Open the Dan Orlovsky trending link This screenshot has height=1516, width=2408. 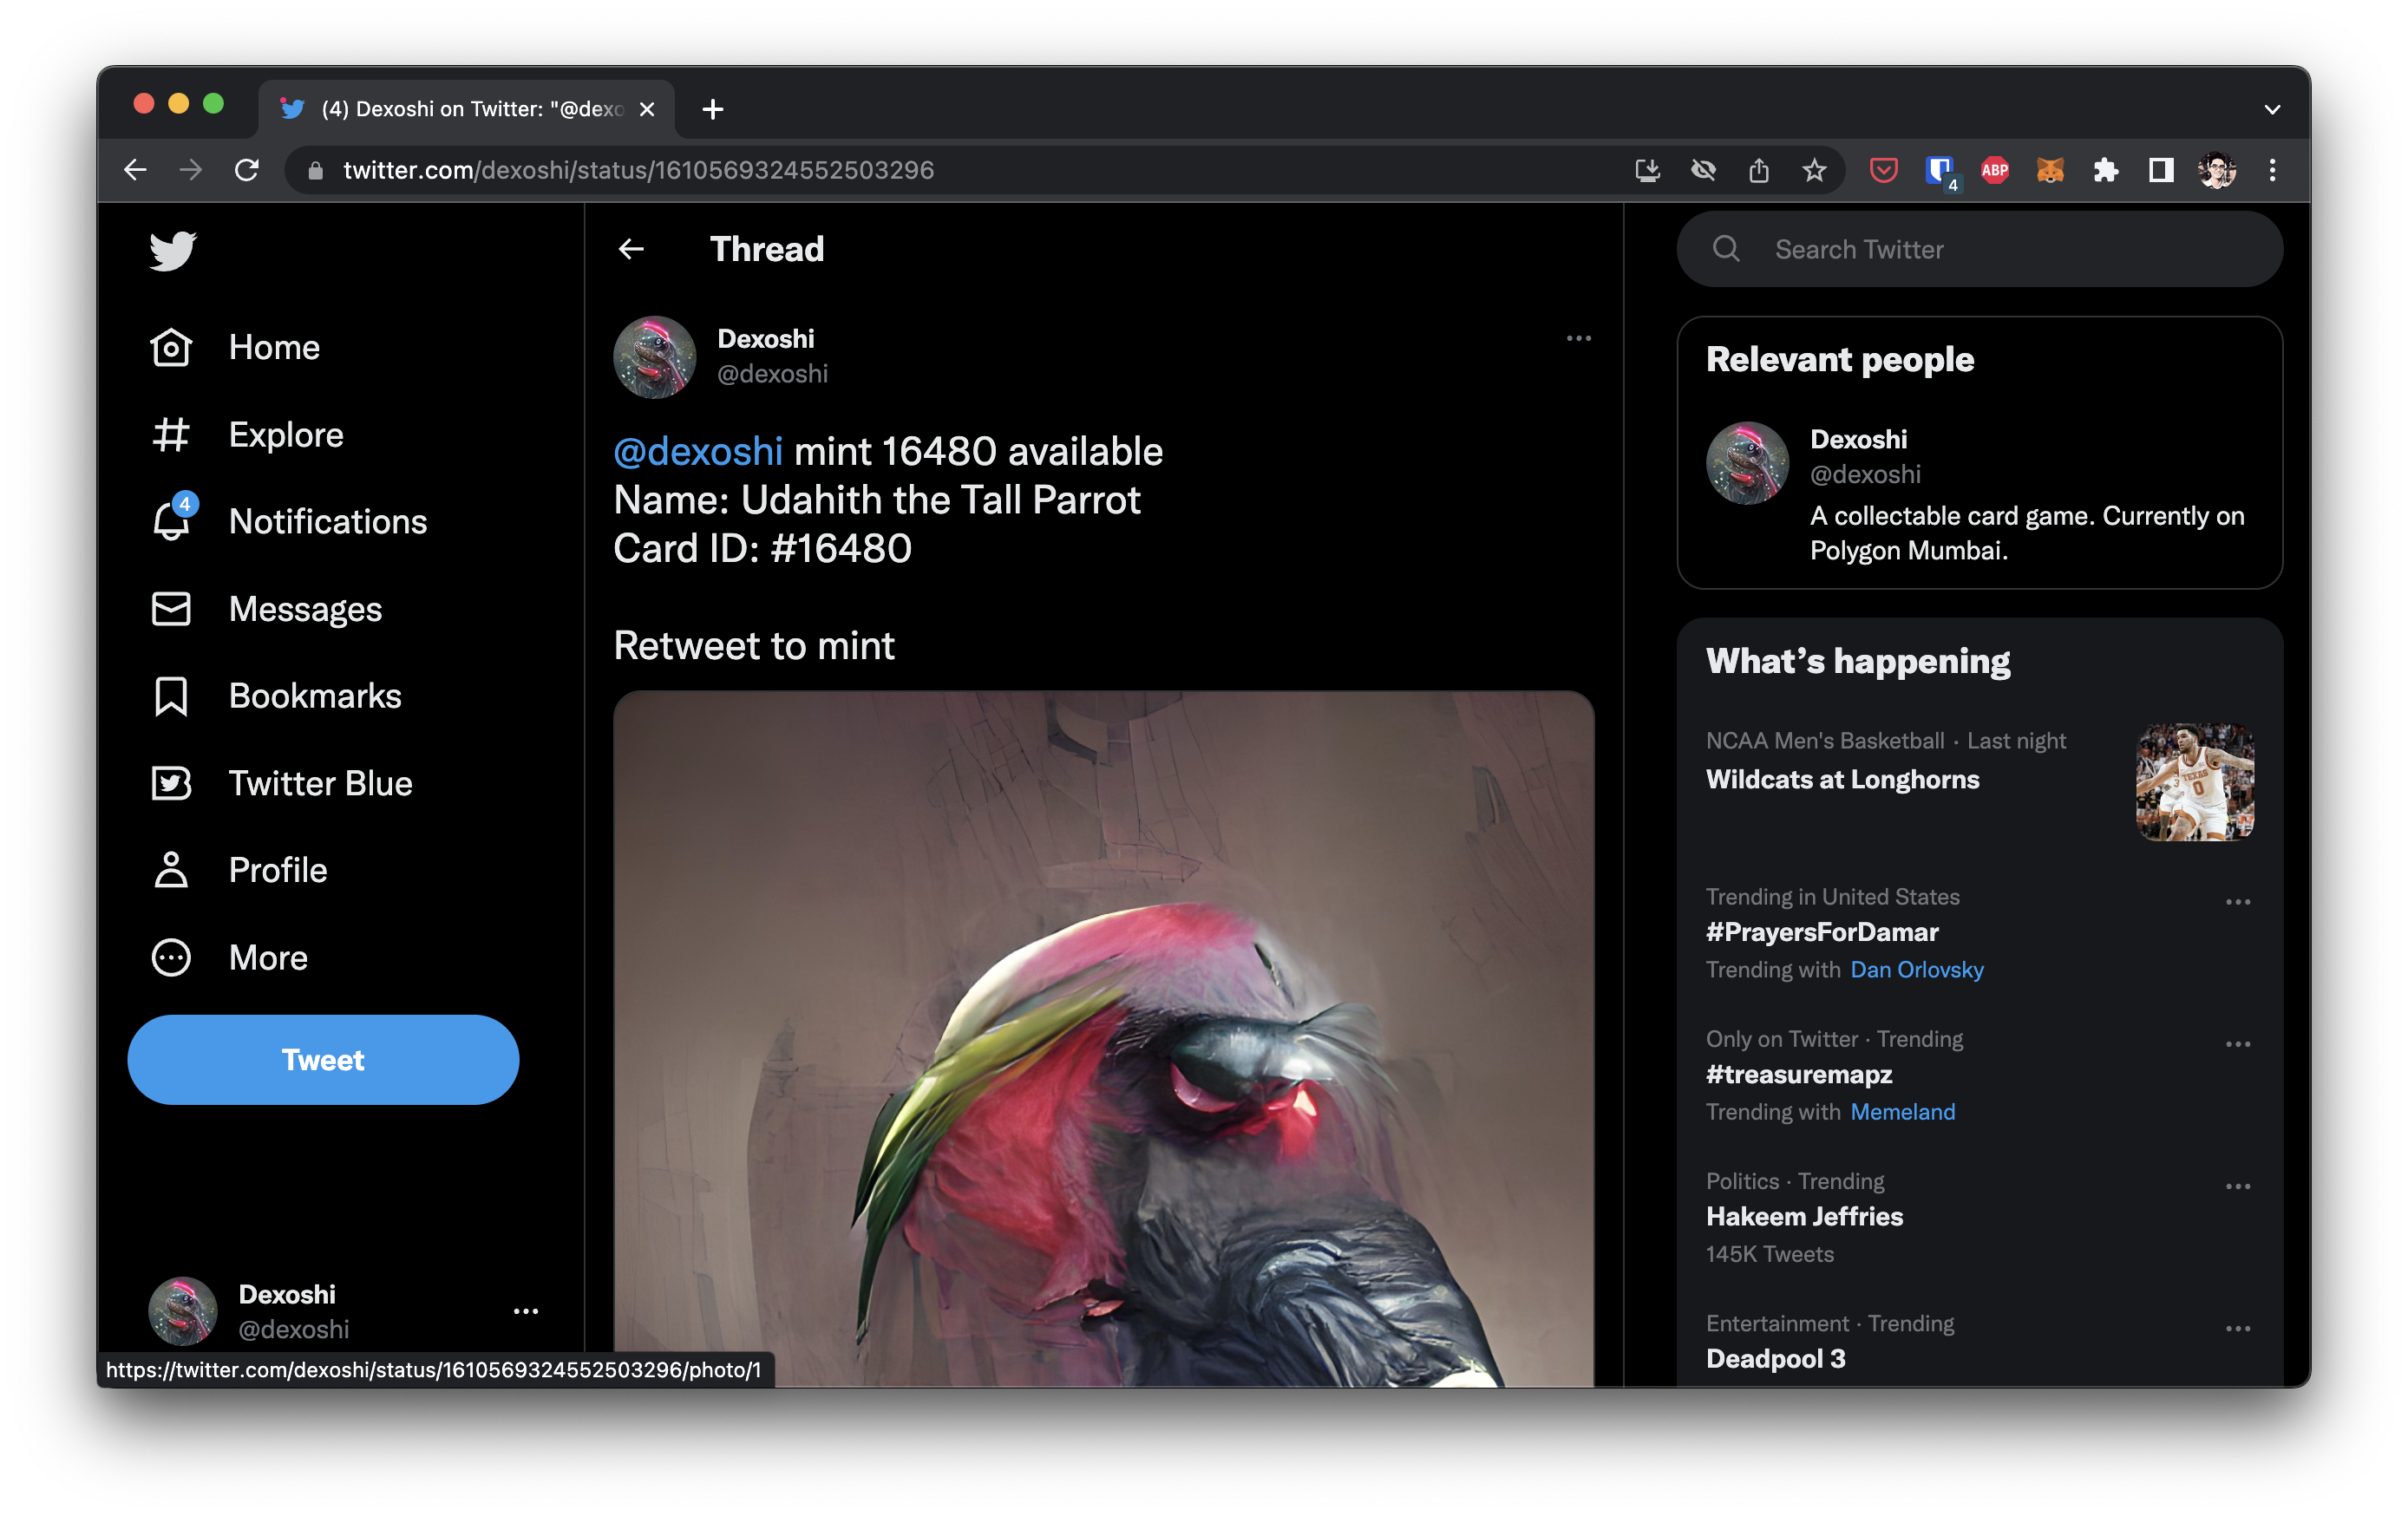(x=1916, y=969)
